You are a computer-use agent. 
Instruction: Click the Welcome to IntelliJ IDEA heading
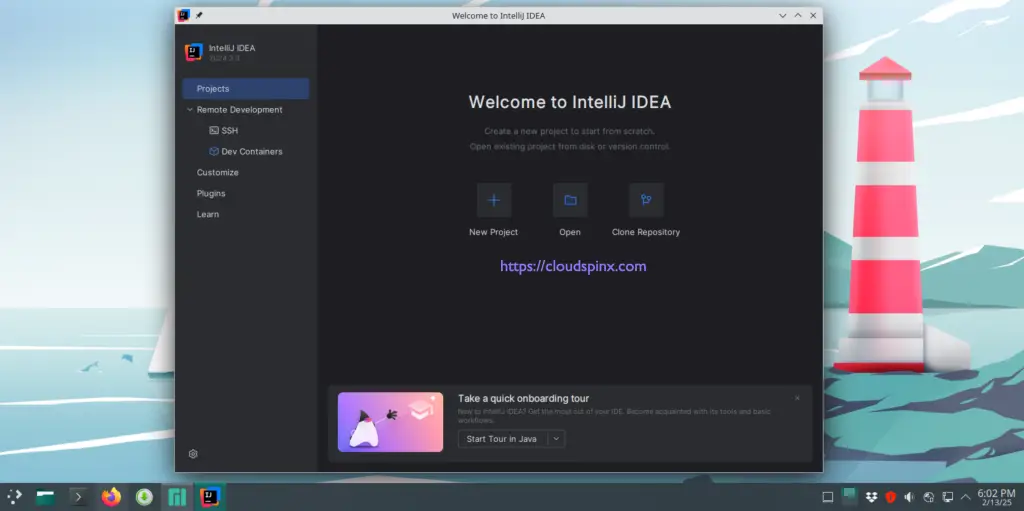tap(569, 102)
